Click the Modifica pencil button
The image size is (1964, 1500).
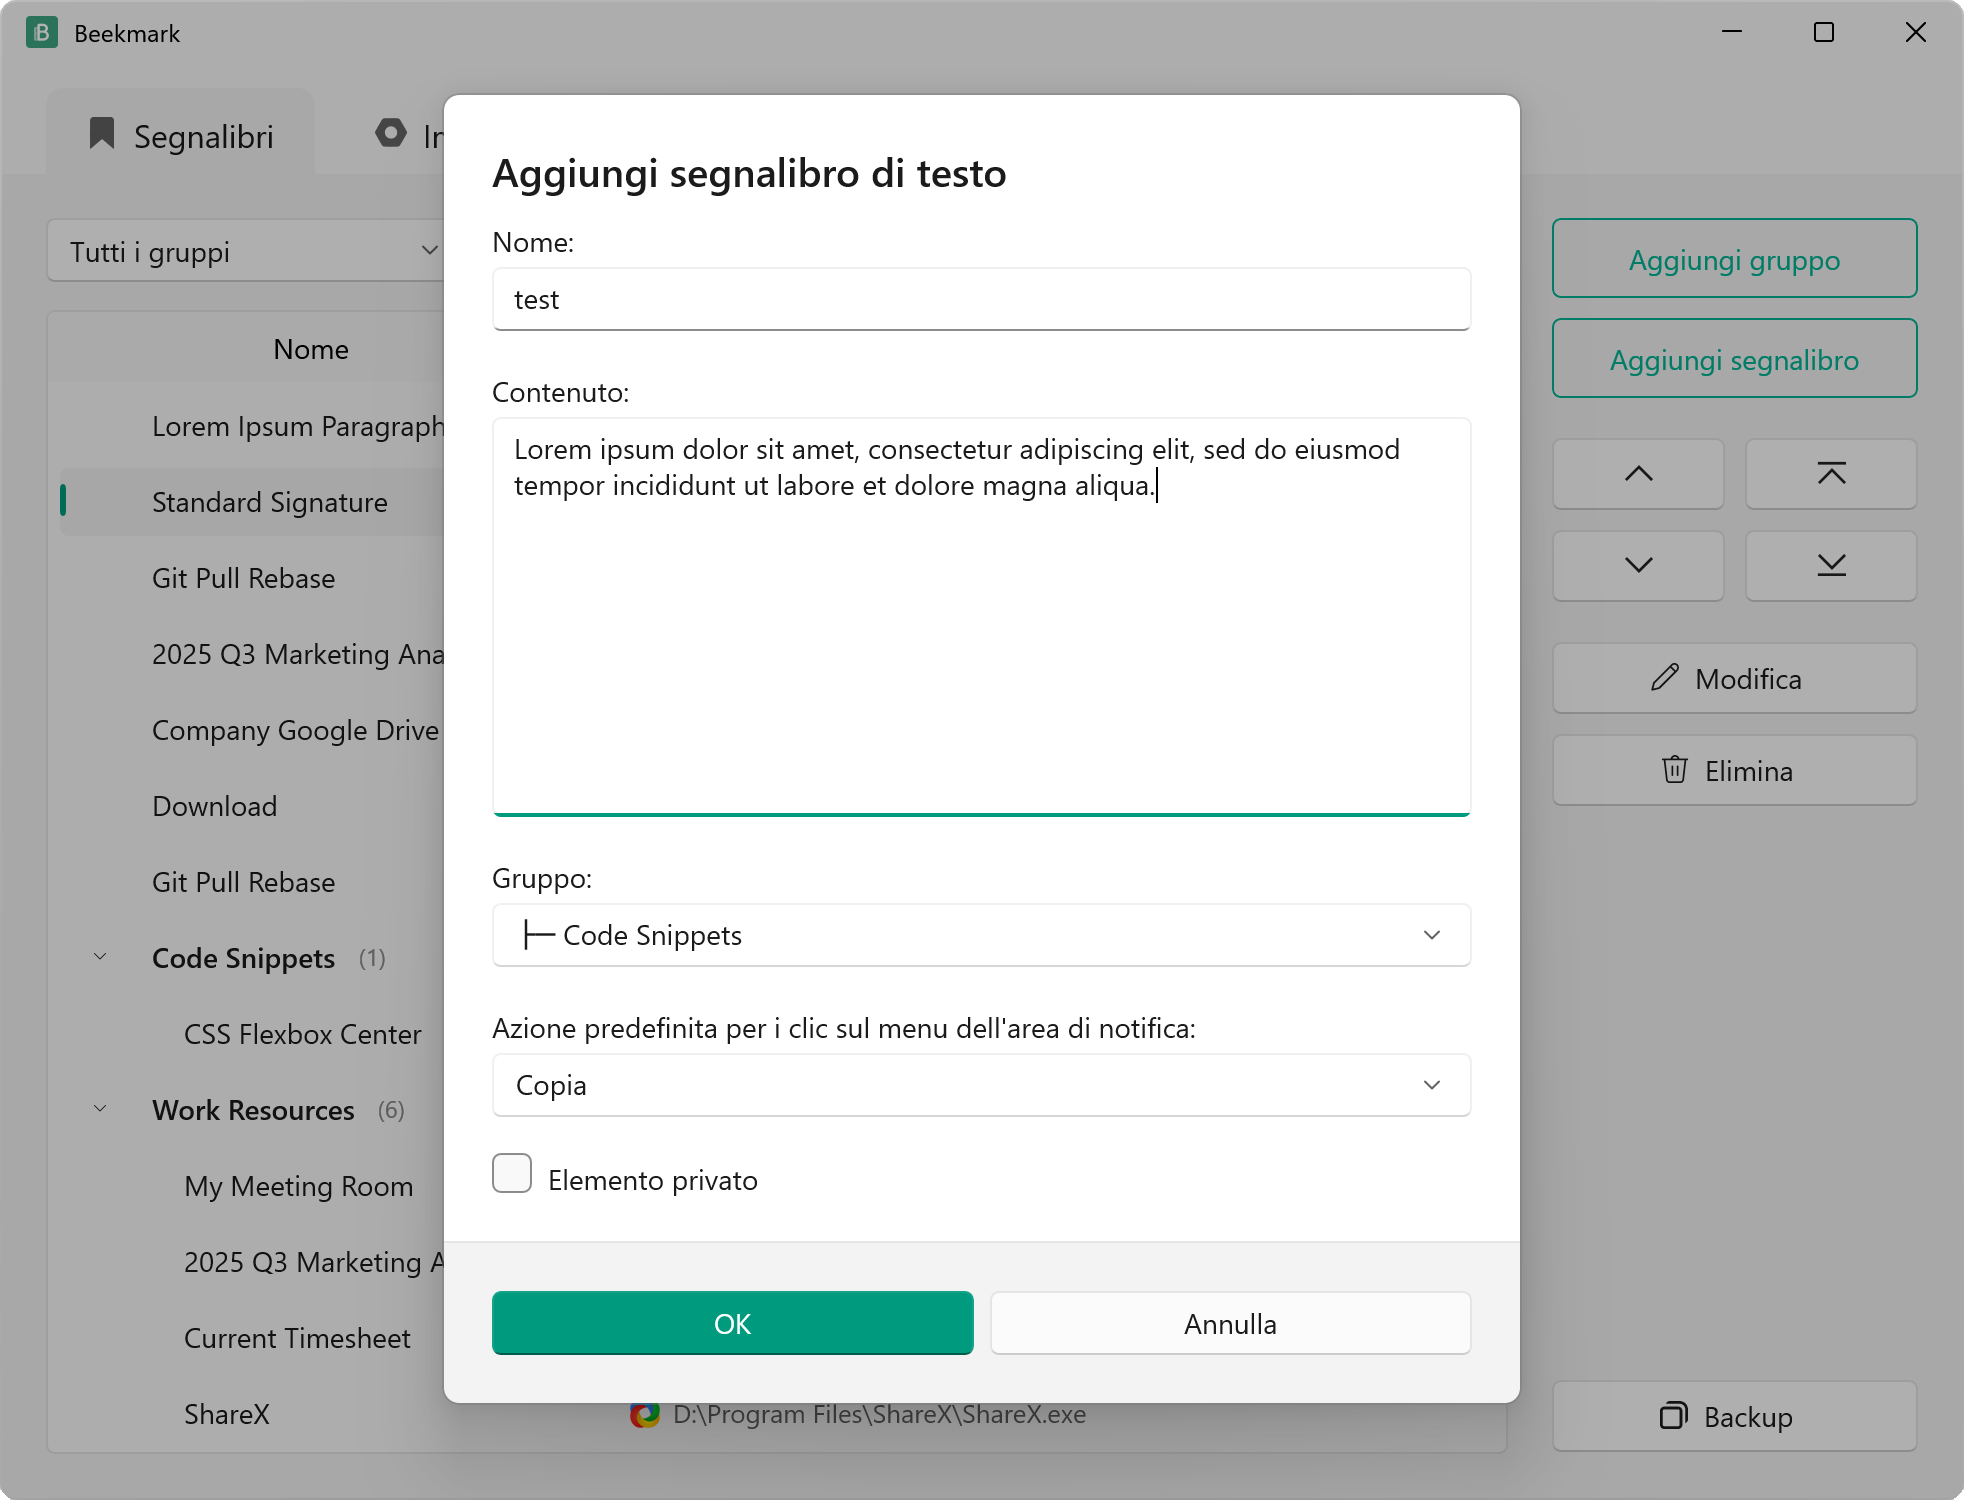[x=1734, y=679]
